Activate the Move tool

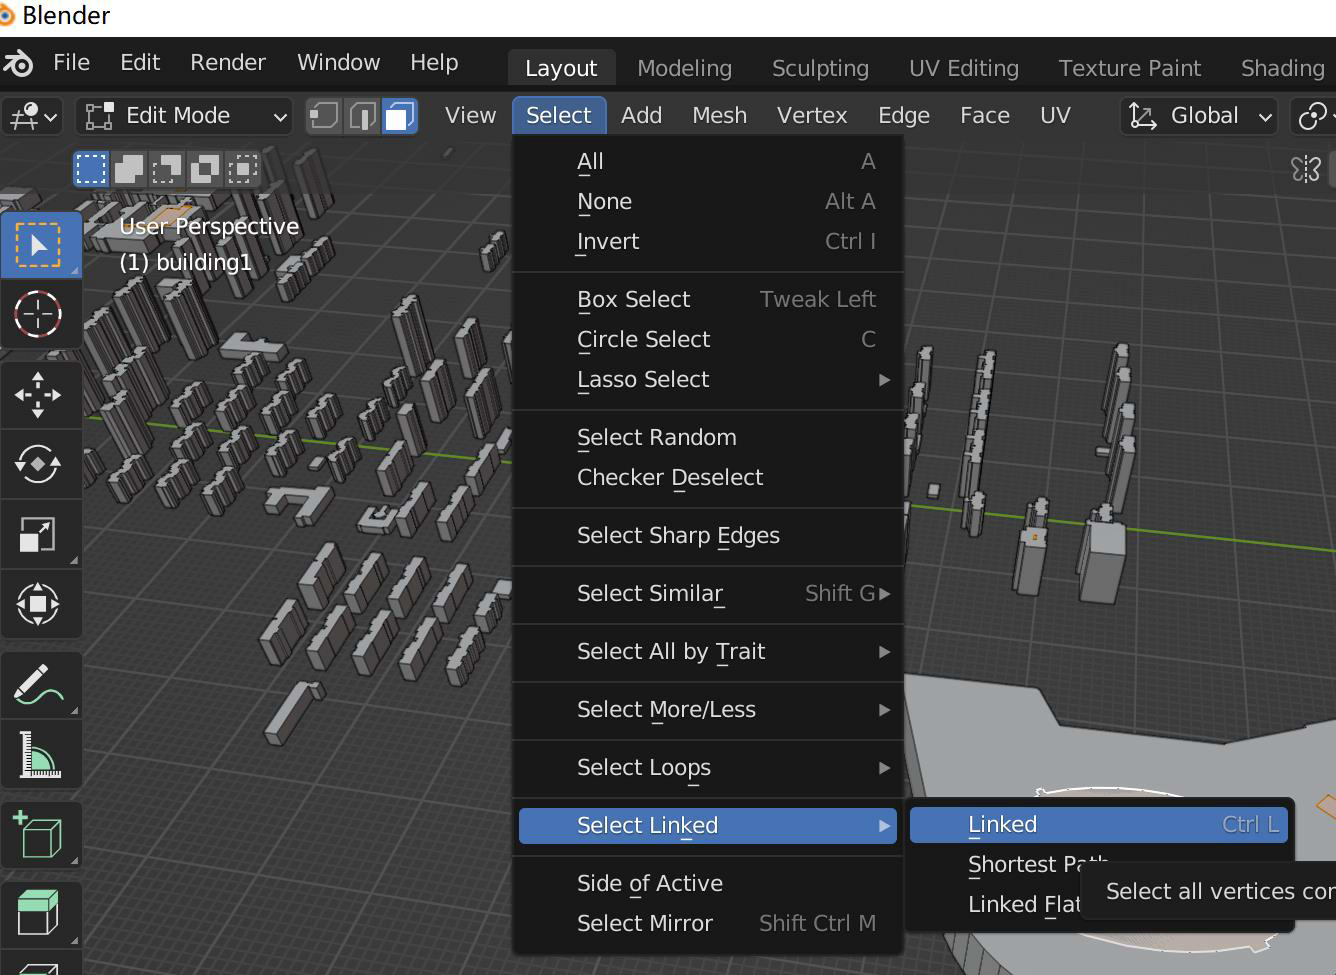click(39, 394)
